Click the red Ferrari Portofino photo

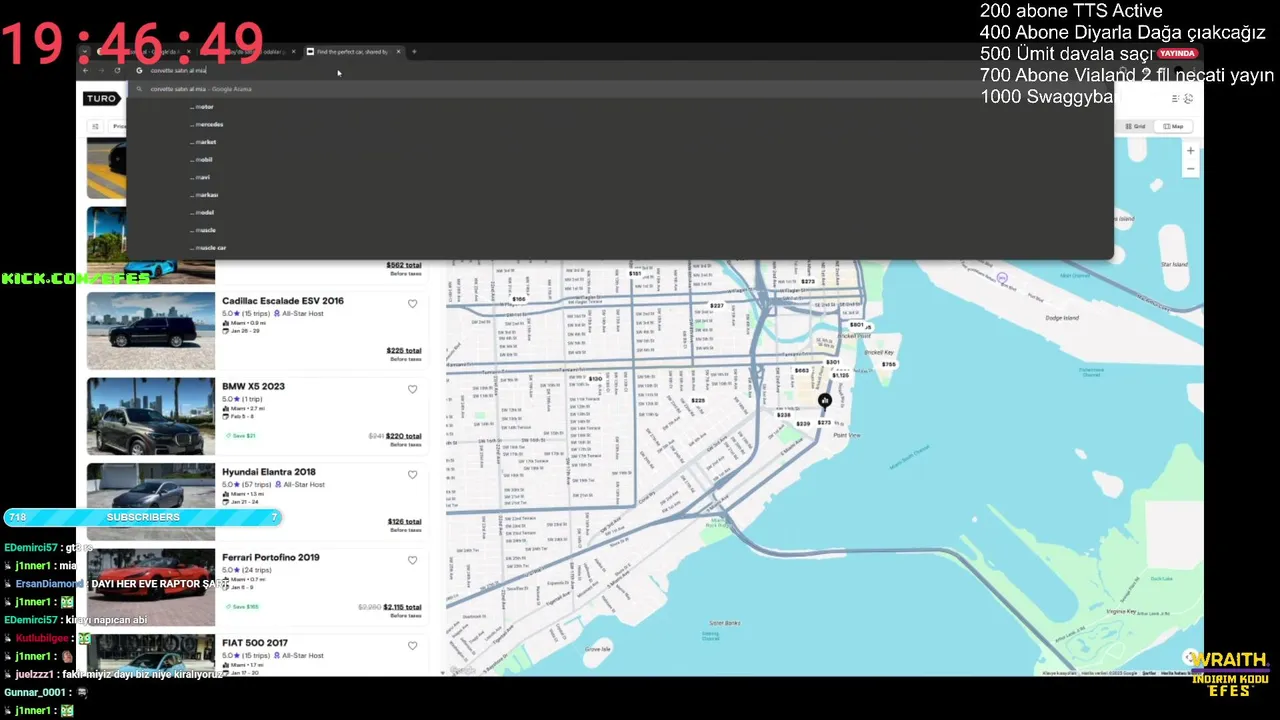(151, 587)
